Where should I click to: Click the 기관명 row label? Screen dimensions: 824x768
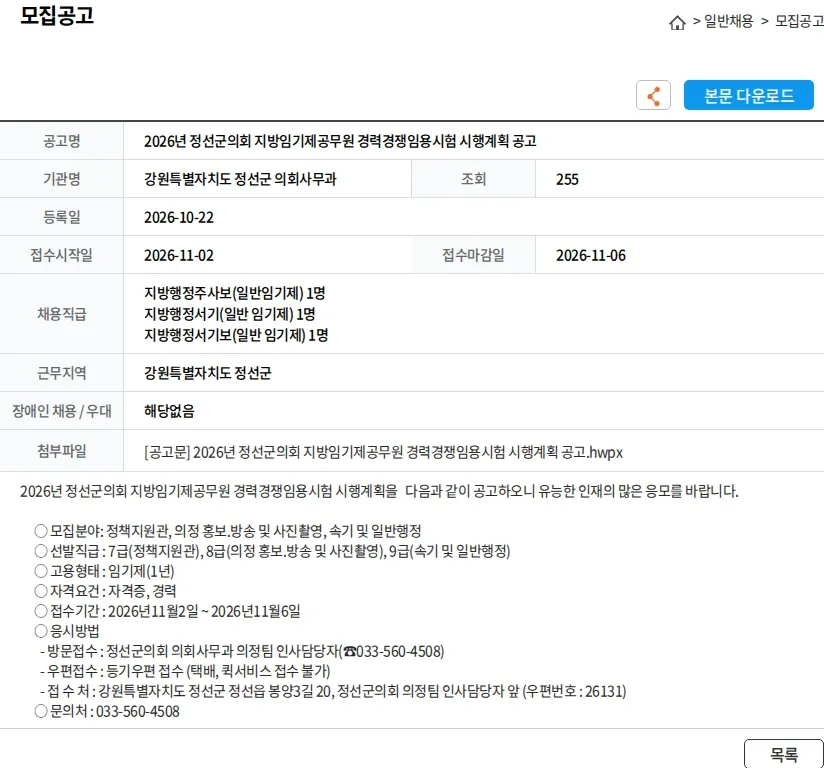[61, 179]
